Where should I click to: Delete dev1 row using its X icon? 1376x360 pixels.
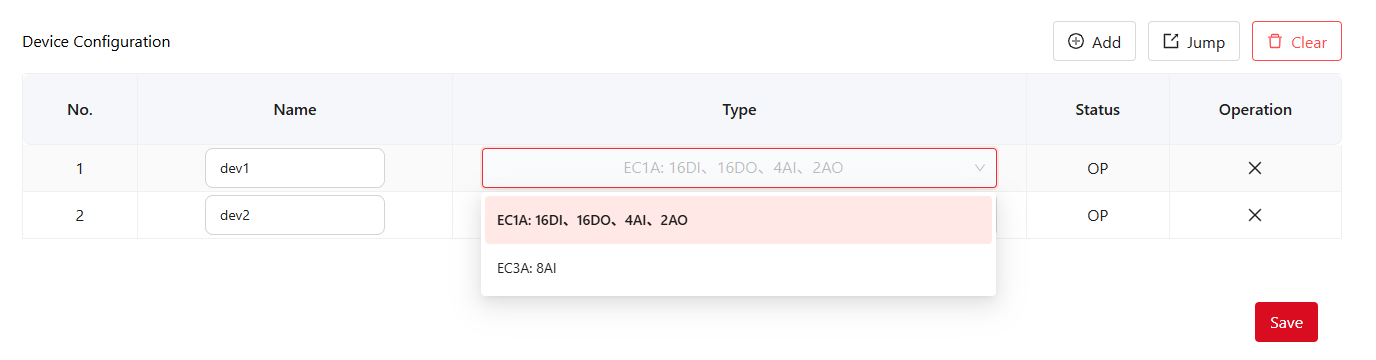[x=1255, y=168]
